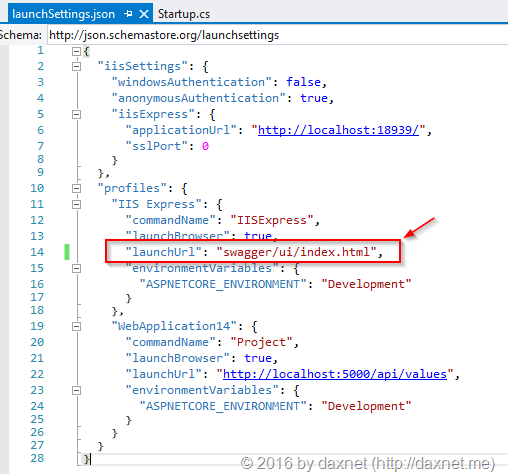This screenshot has width=508, height=474.
Task: Click the "swagger/ui/index.html" value
Action: pyautogui.click(x=296, y=252)
